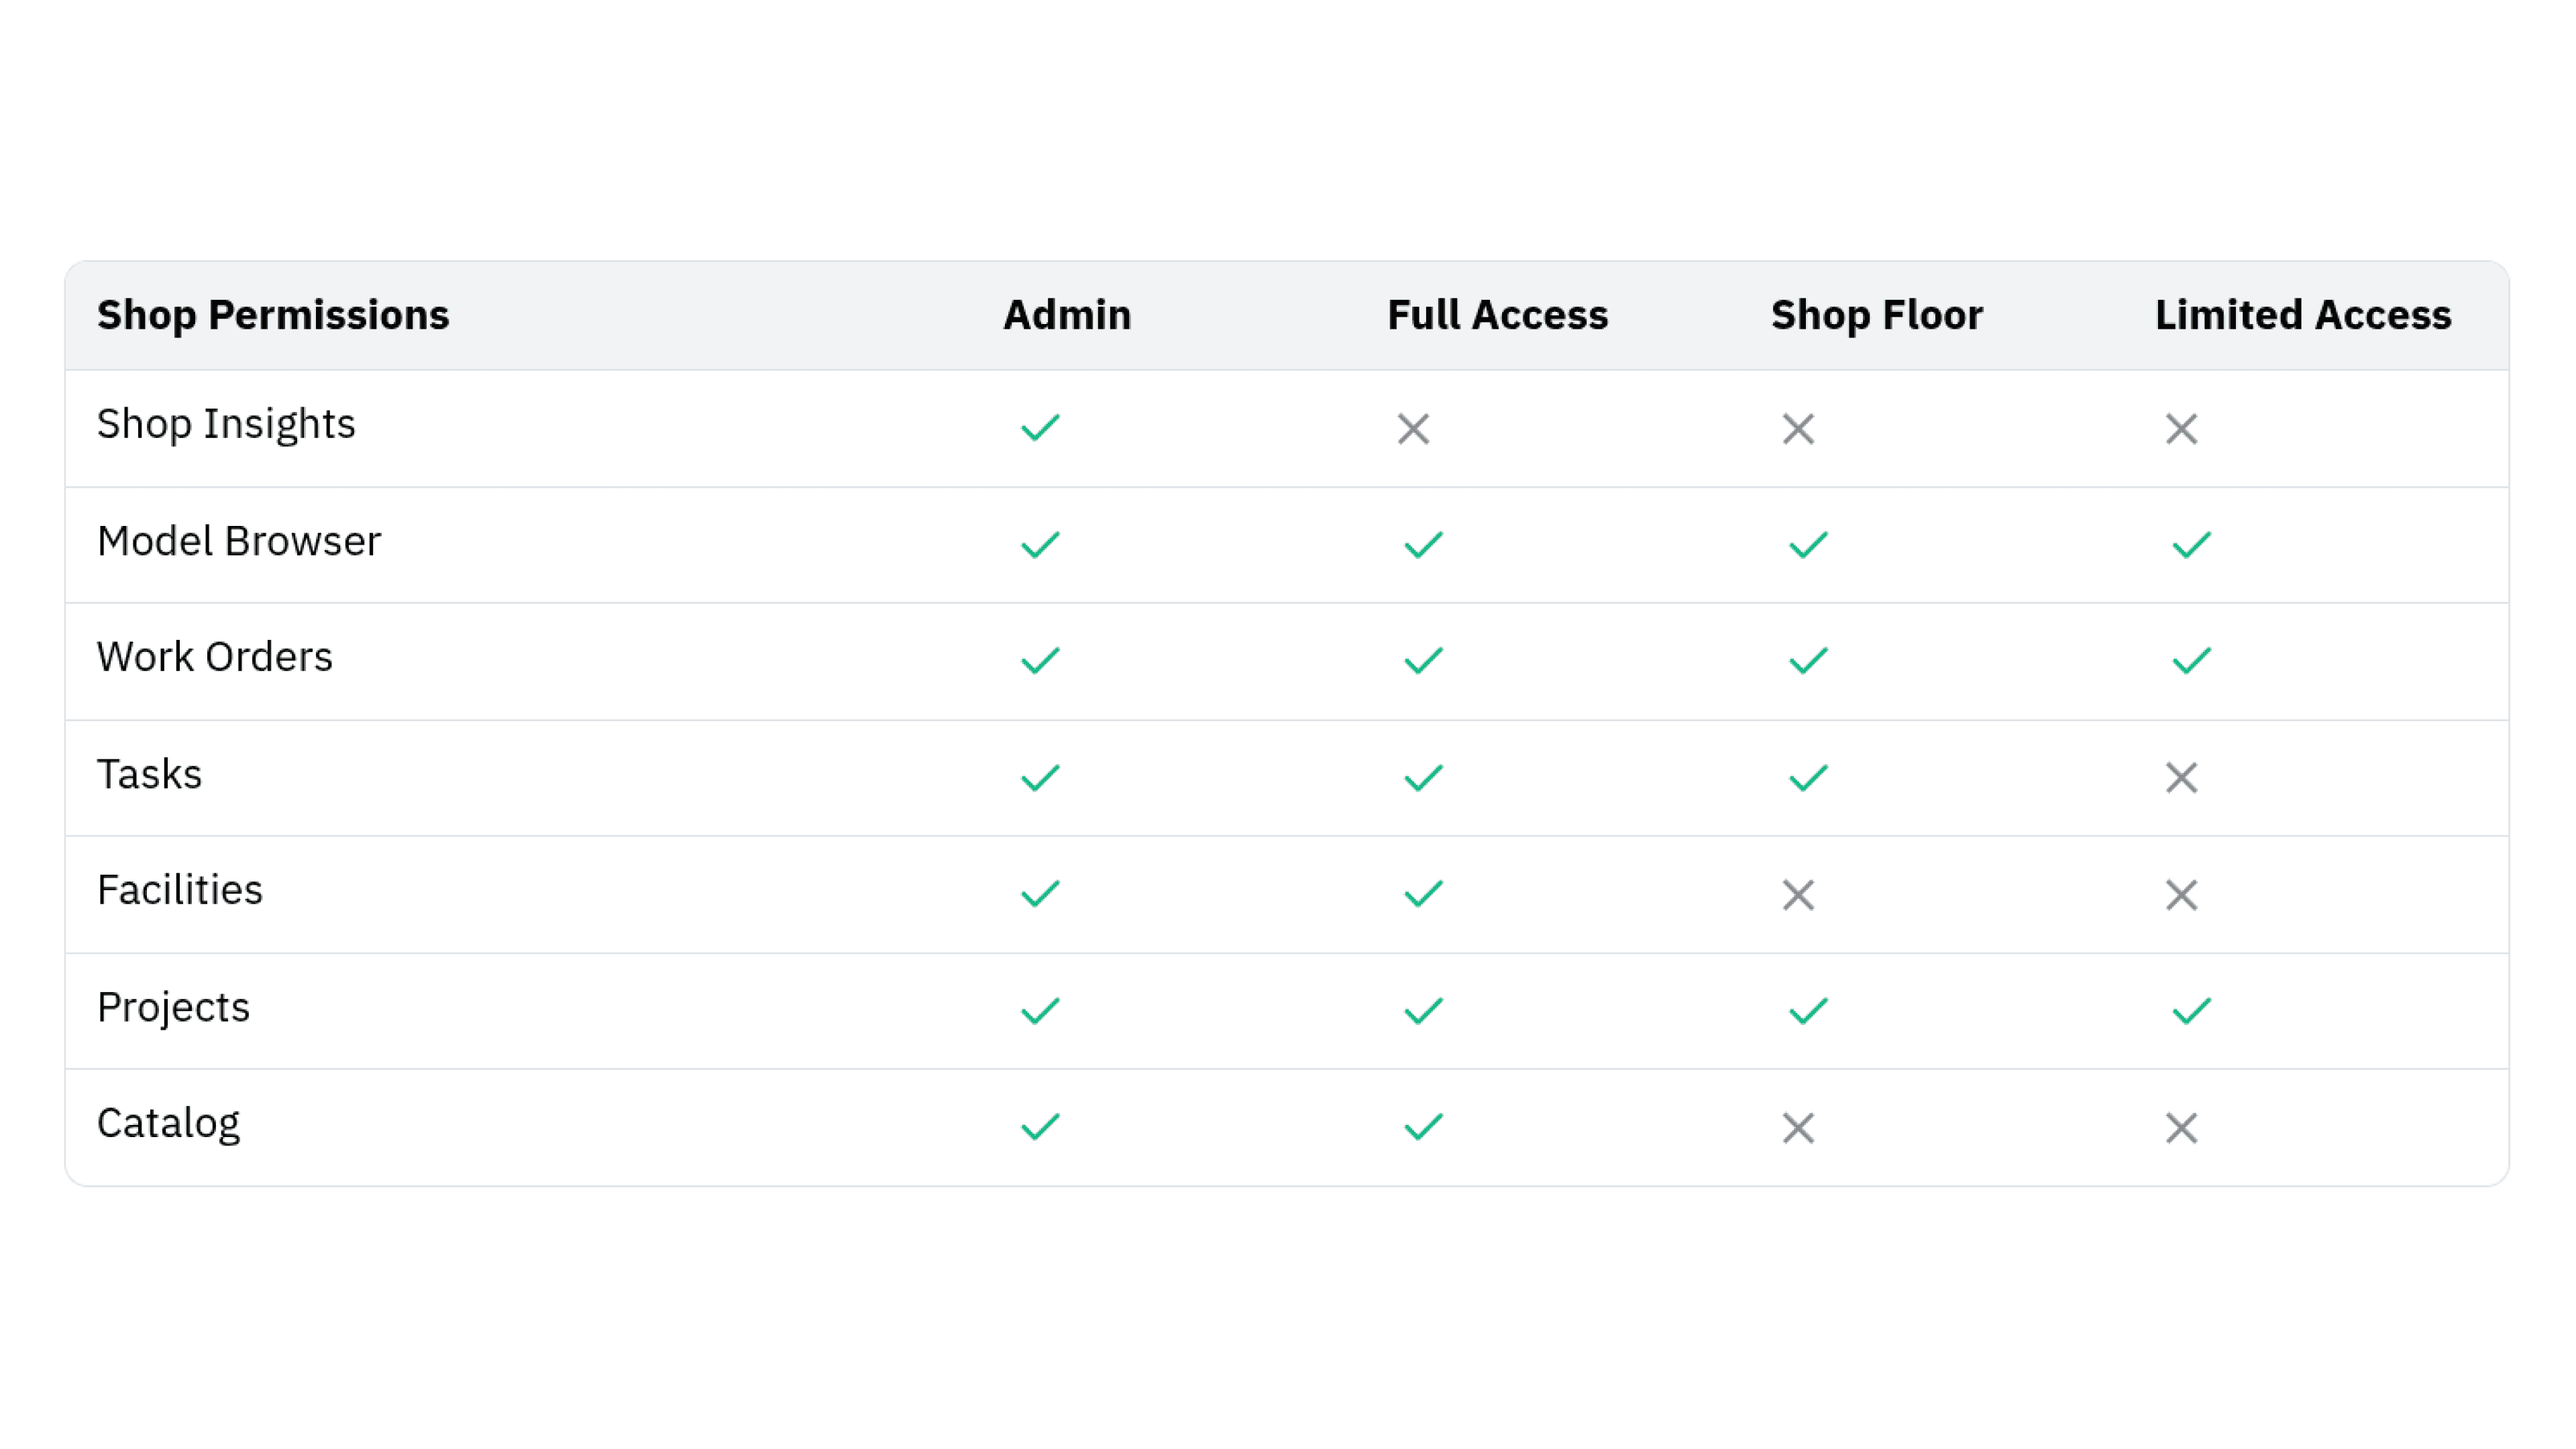Click the Admin checkmark for Model Browser
Image resolution: width=2576 pixels, height=1449 pixels.
(x=1040, y=545)
